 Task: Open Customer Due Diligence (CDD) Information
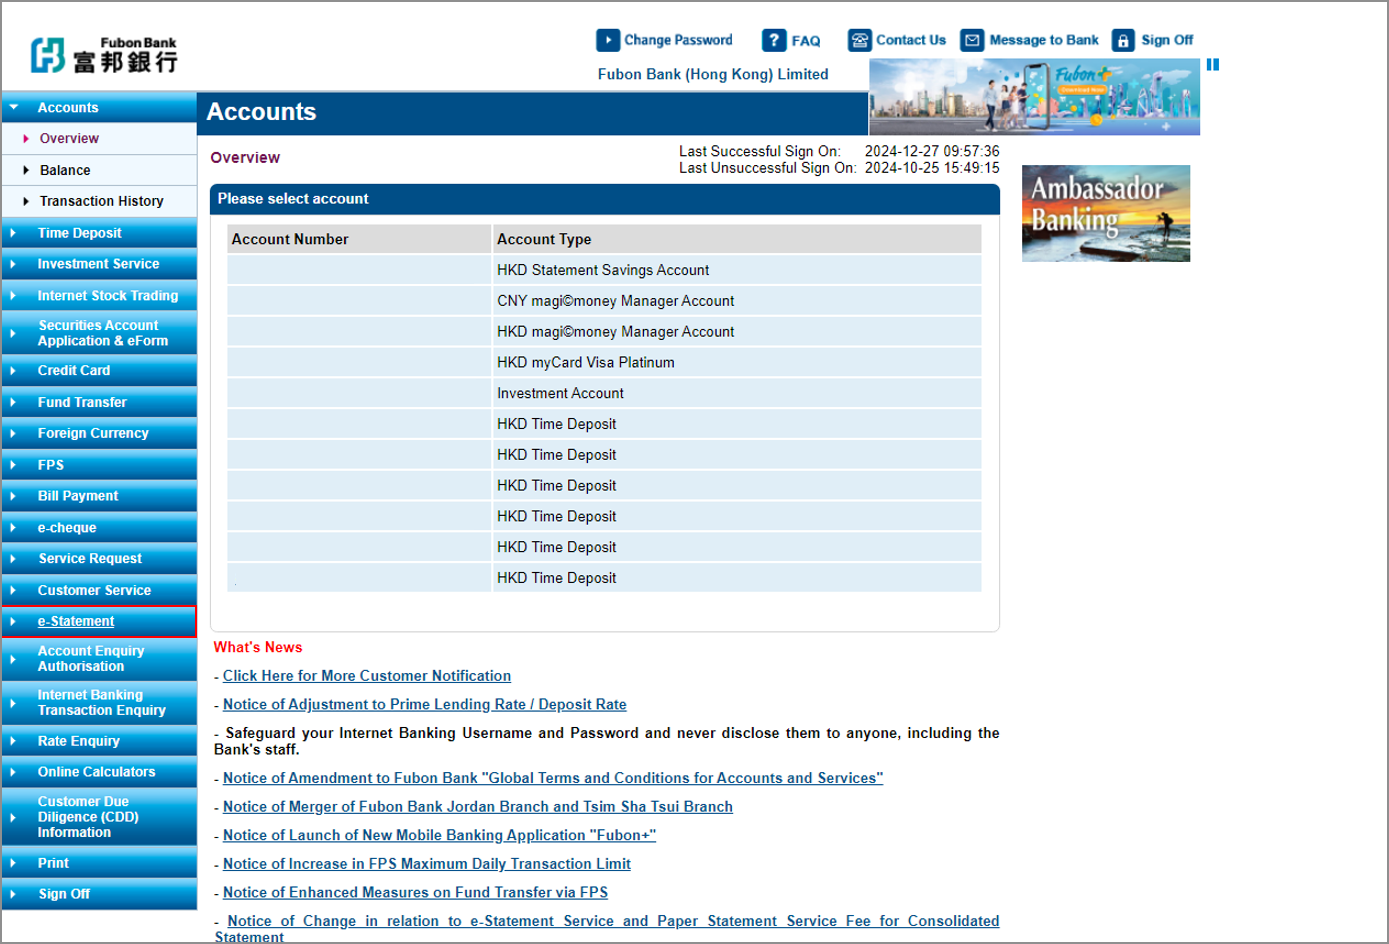(99, 817)
